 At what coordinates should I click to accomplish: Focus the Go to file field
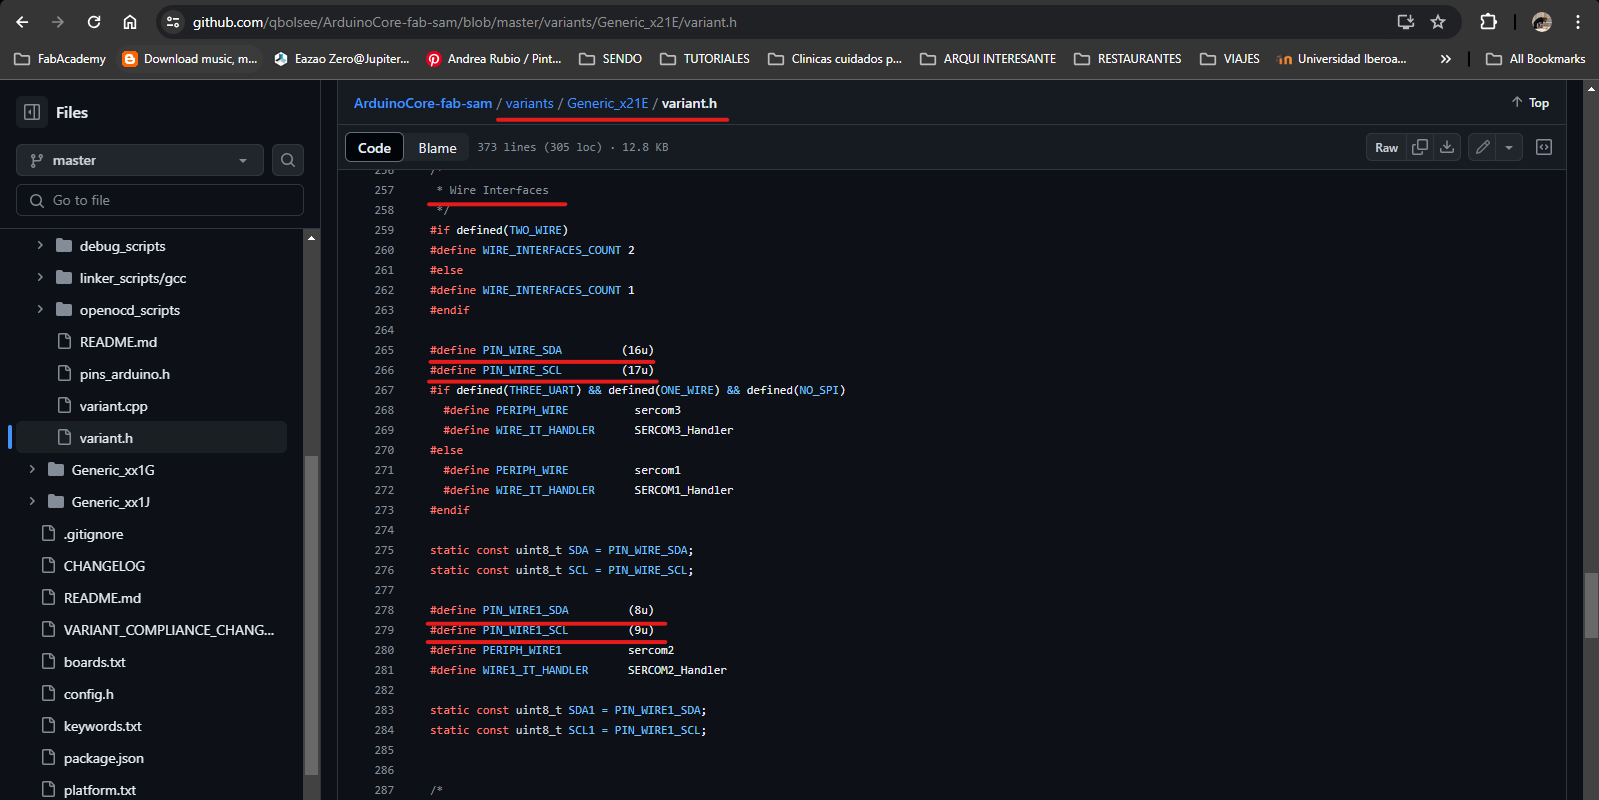click(160, 200)
